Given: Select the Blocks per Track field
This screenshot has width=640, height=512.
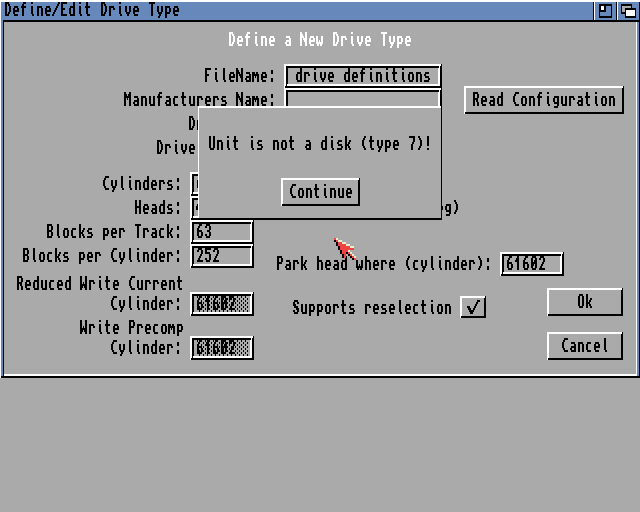Looking at the screenshot, I should pos(221,232).
